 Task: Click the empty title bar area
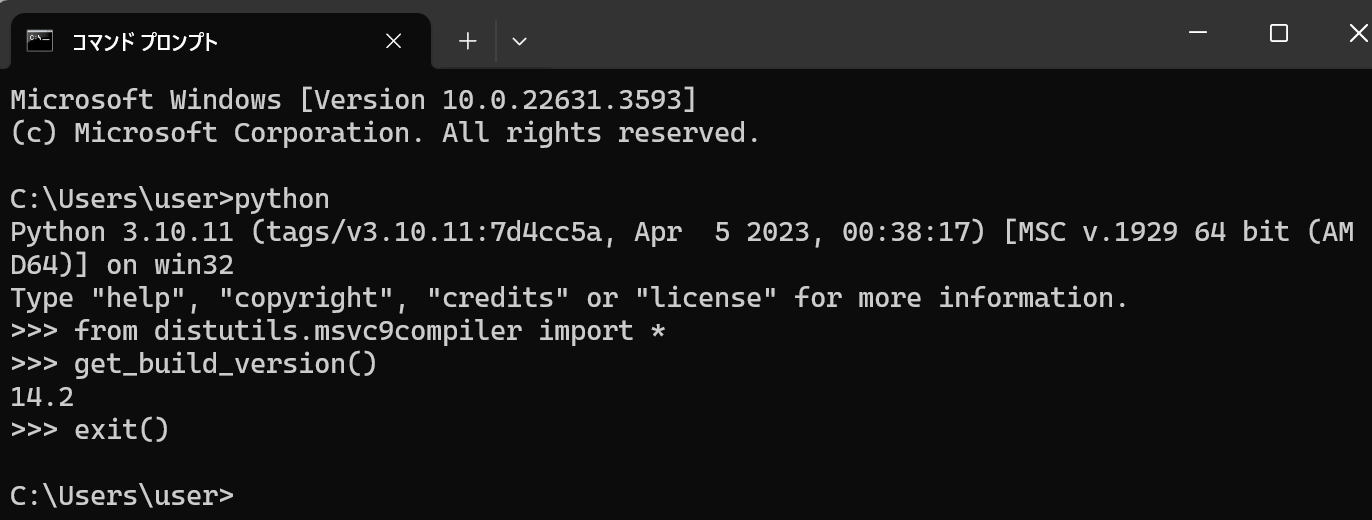click(850, 34)
